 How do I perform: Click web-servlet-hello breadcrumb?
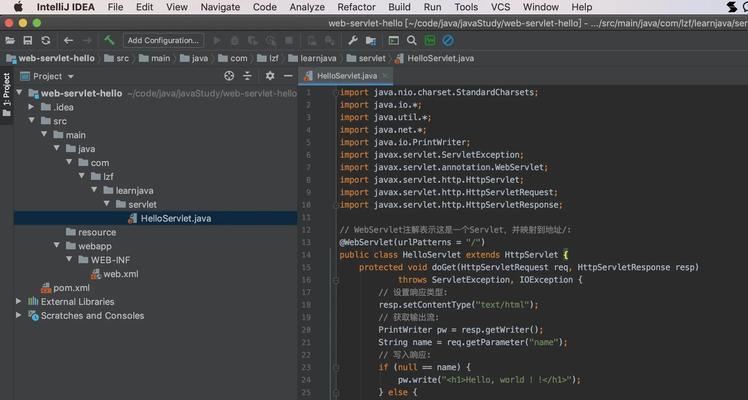50,58
